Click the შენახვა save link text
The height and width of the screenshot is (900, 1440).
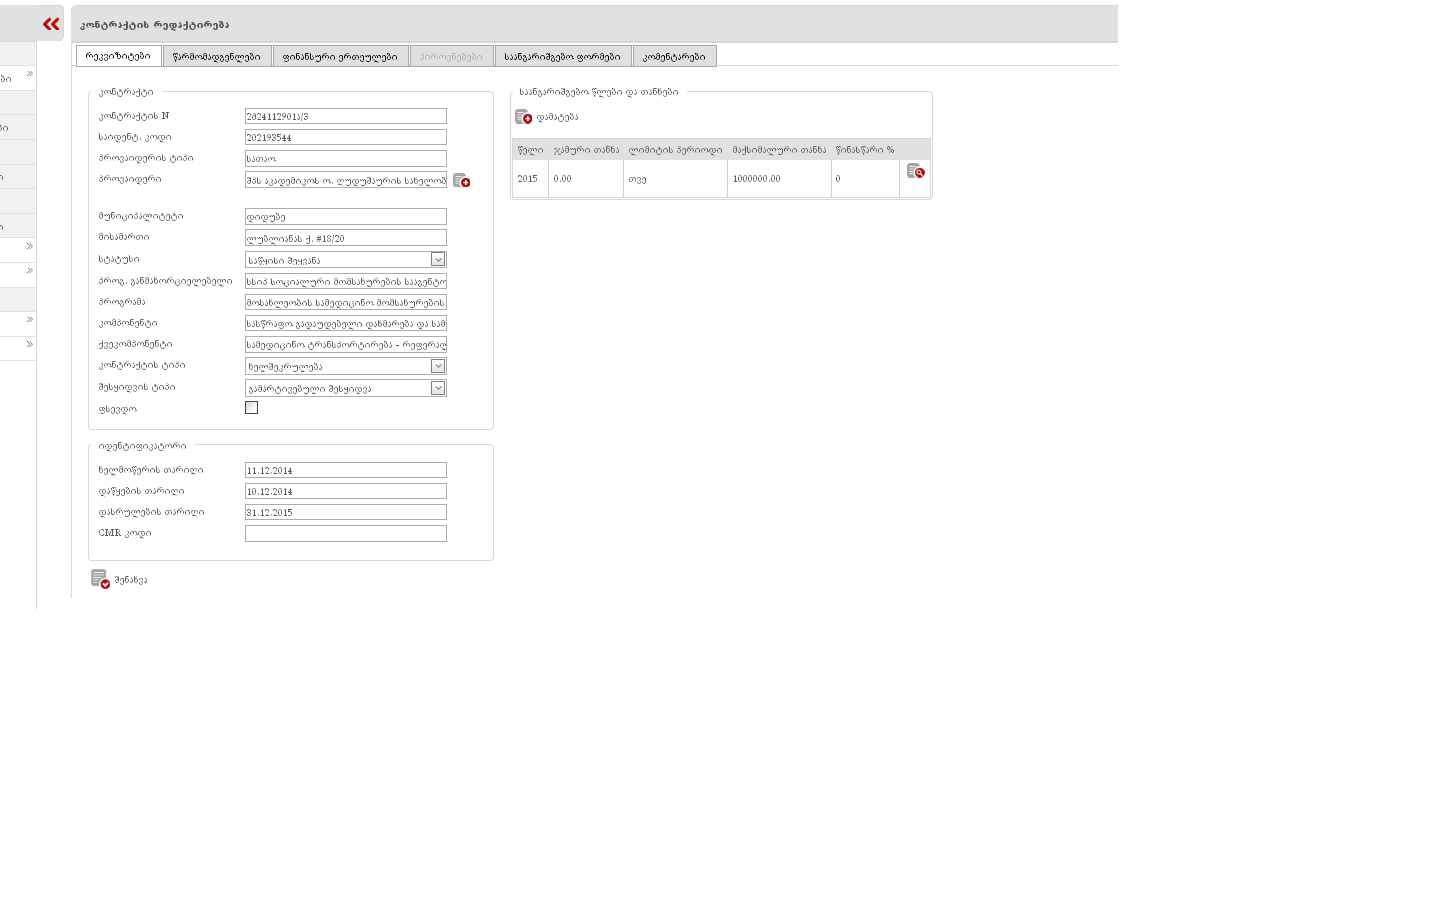[131, 580]
